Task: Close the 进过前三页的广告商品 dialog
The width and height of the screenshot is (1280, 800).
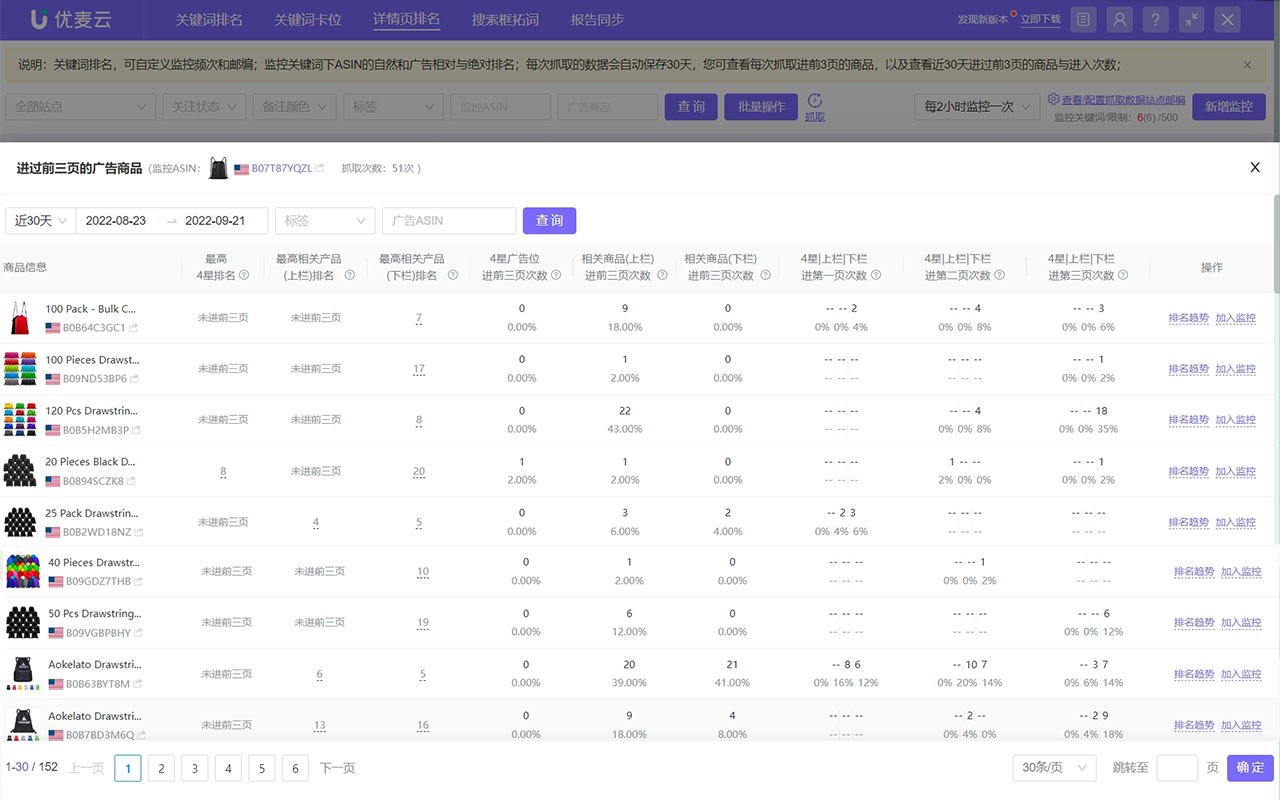Action: 1254,167
